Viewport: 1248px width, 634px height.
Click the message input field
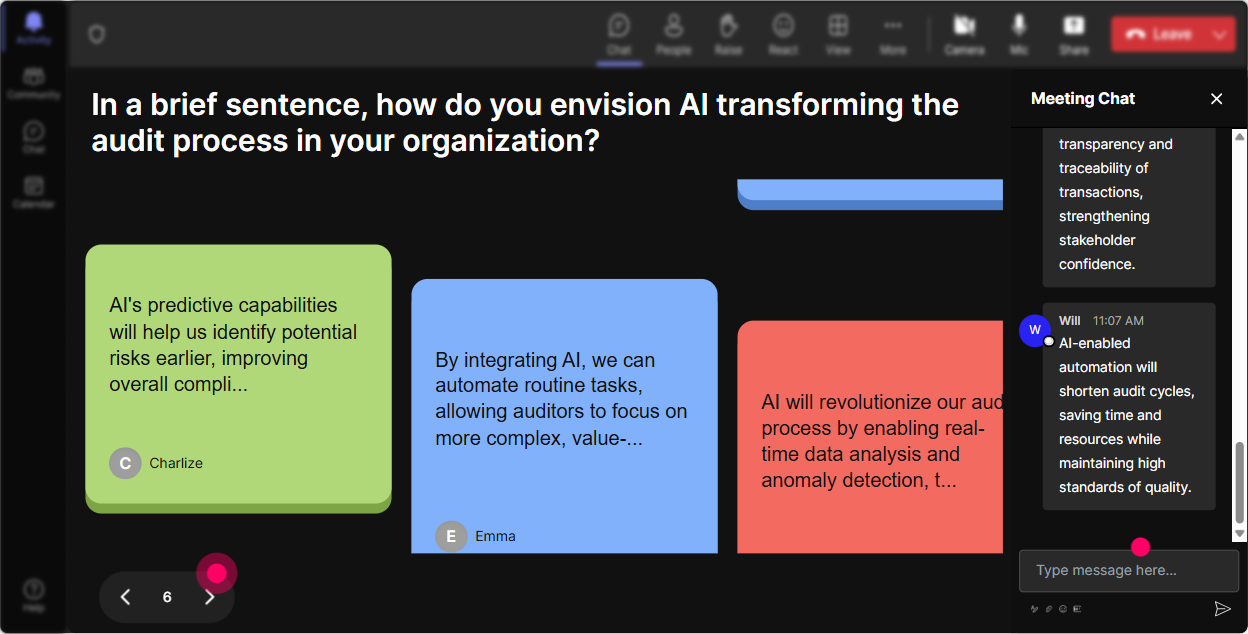pos(1129,570)
